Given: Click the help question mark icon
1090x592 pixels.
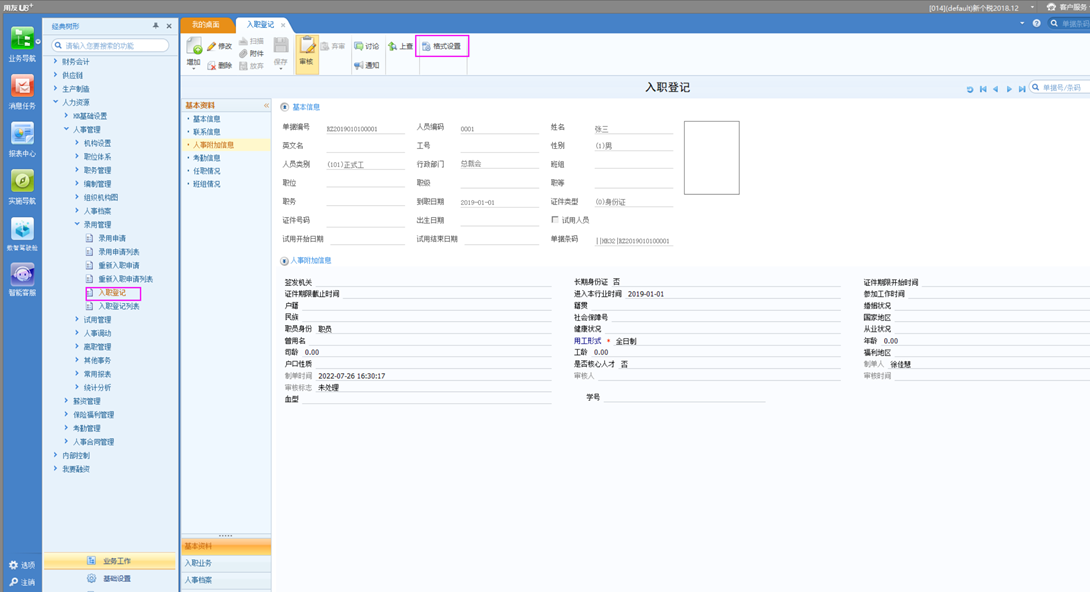Looking at the screenshot, I should point(1036,24).
